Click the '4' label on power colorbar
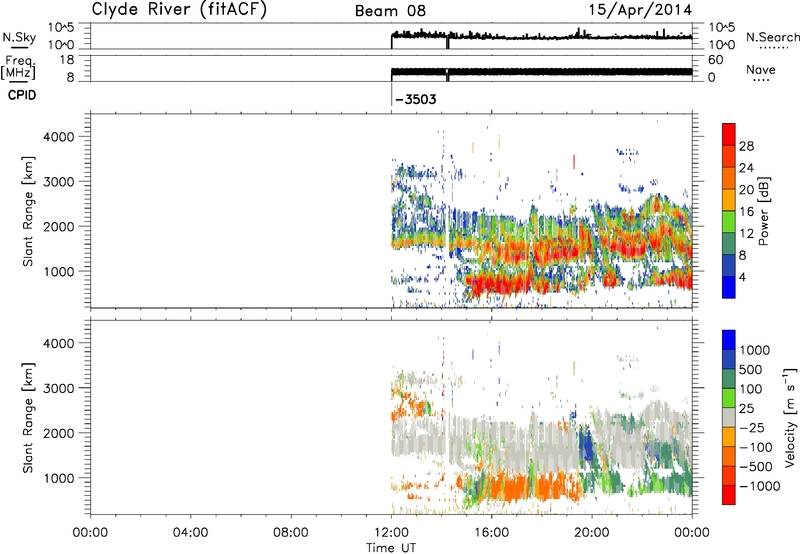The height and width of the screenshot is (554, 800). (x=742, y=277)
